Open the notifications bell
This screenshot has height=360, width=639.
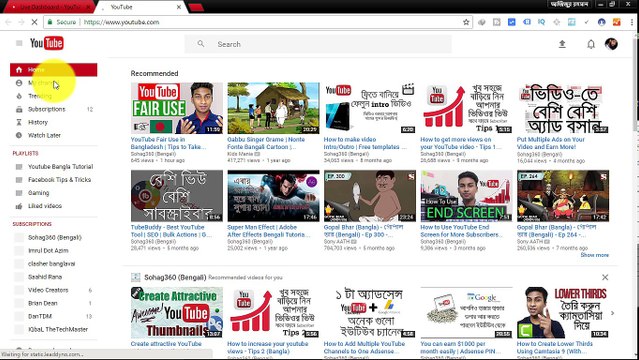(591, 44)
